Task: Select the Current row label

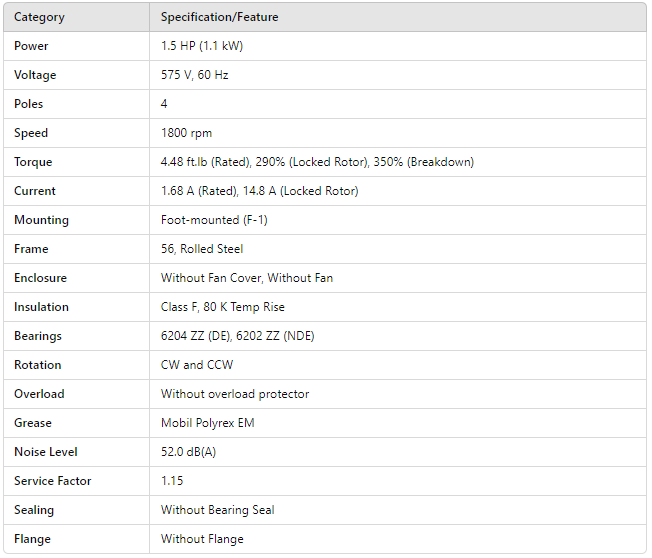Action: (x=35, y=191)
